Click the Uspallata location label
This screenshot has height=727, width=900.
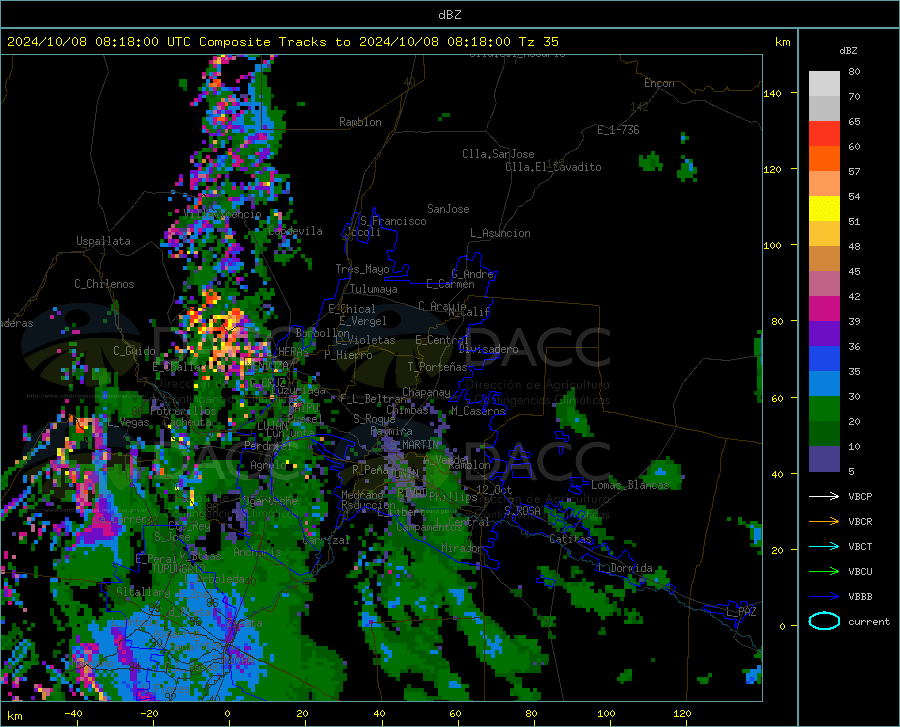103,241
